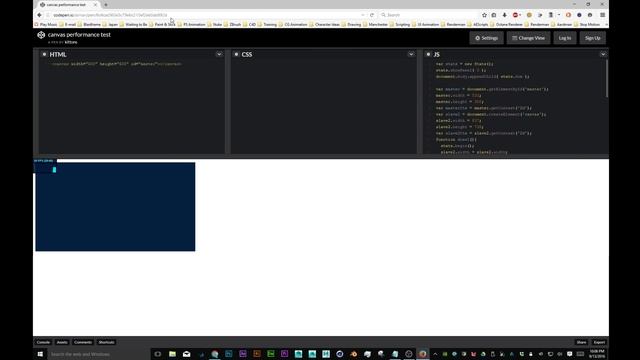Open the Comments footer tab
This screenshot has height=360, width=640.
pyautogui.click(x=83, y=342)
